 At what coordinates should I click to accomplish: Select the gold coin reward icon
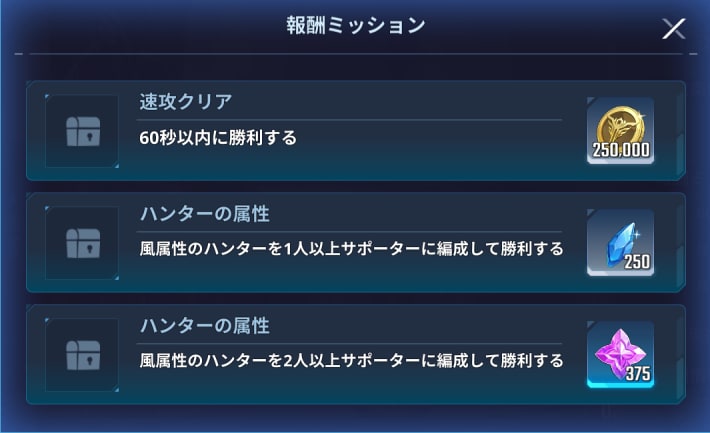tap(621, 124)
